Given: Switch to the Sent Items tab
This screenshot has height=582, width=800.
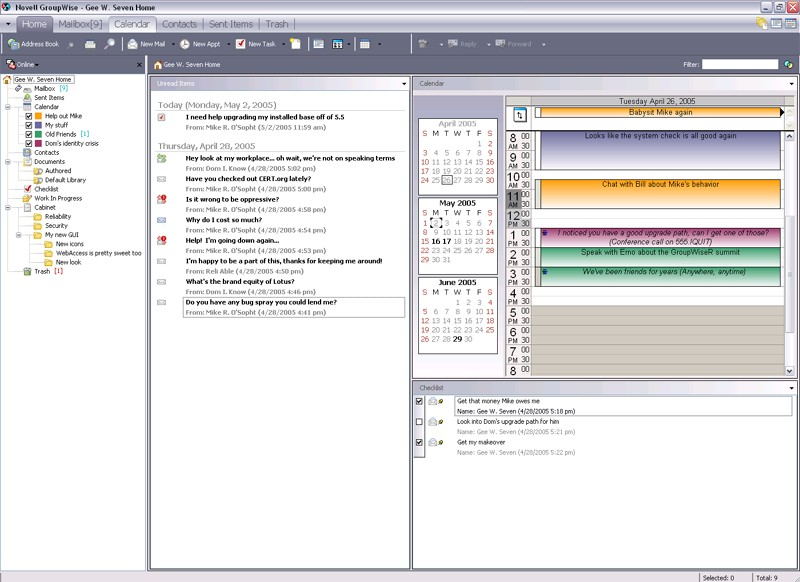Looking at the screenshot, I should tap(231, 24).
